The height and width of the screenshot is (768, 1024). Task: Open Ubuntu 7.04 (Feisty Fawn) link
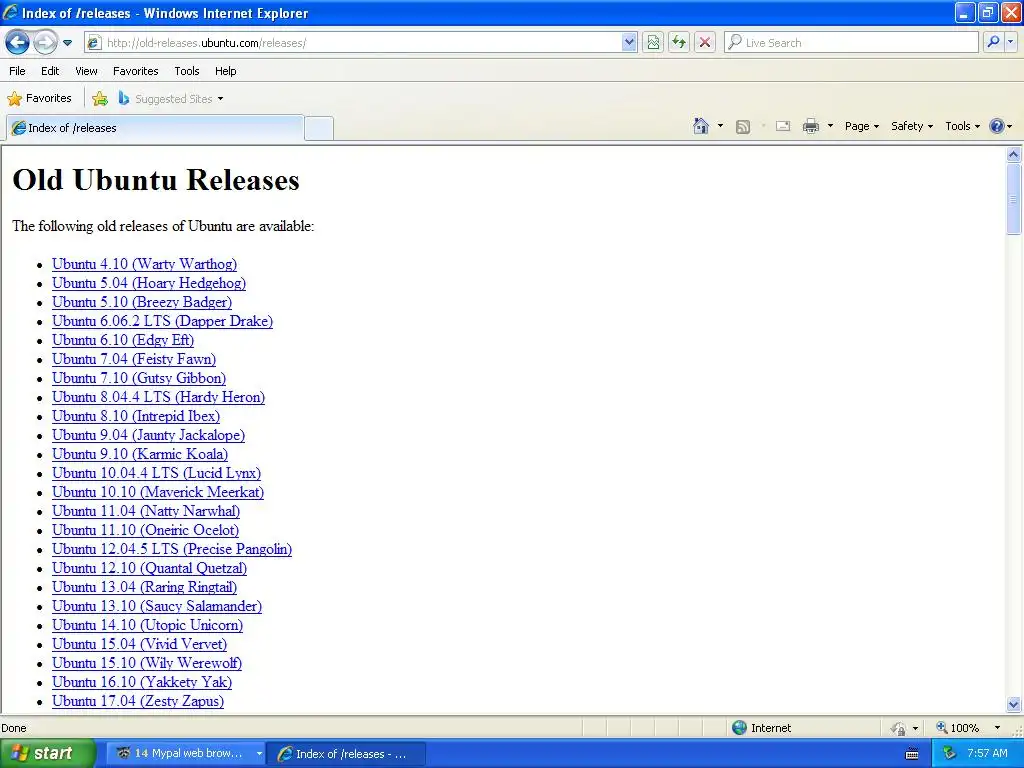point(134,359)
